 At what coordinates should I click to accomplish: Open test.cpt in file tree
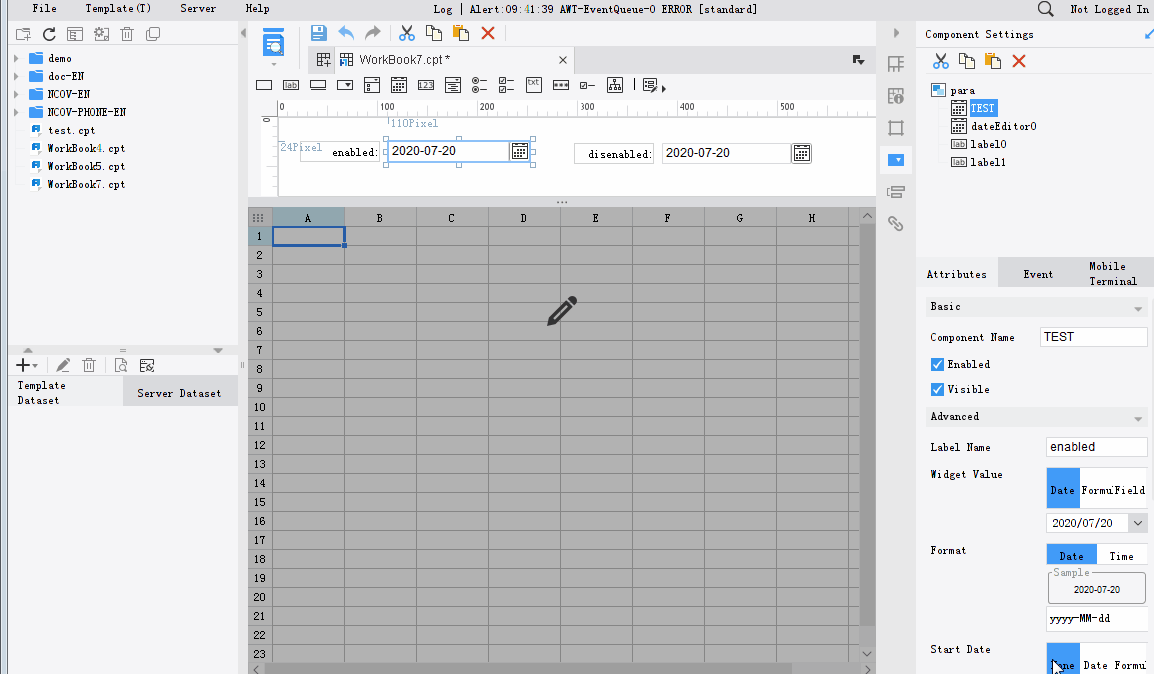point(71,130)
